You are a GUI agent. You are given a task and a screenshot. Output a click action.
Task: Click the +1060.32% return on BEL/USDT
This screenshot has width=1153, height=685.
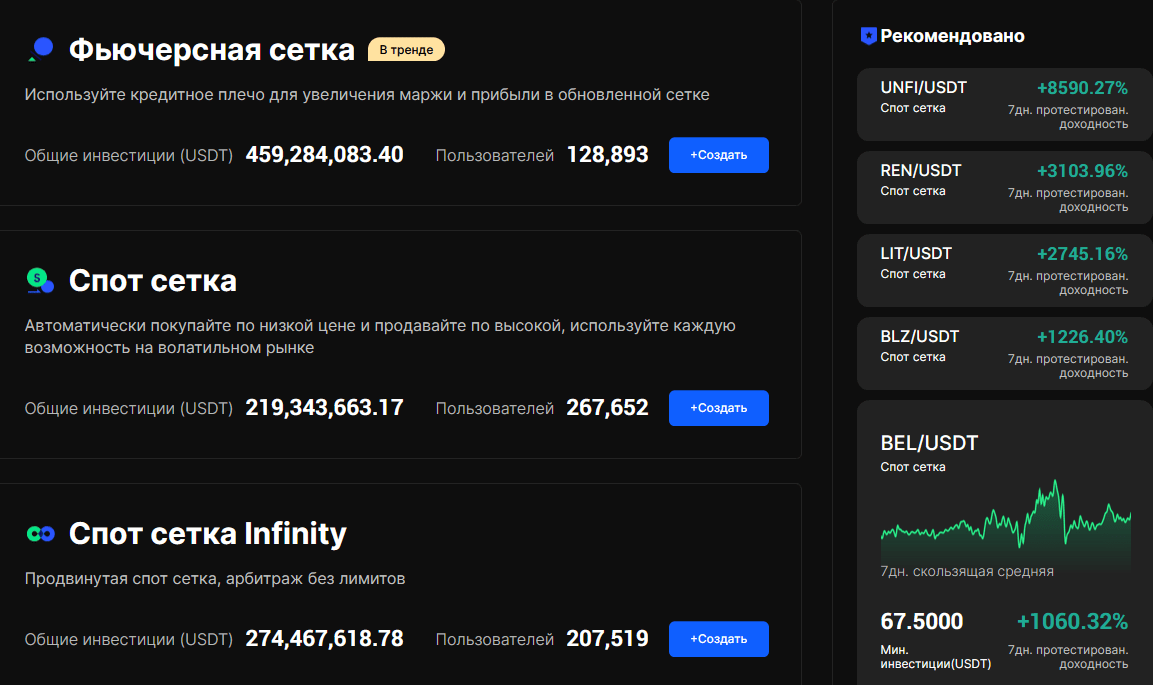click(x=1072, y=621)
